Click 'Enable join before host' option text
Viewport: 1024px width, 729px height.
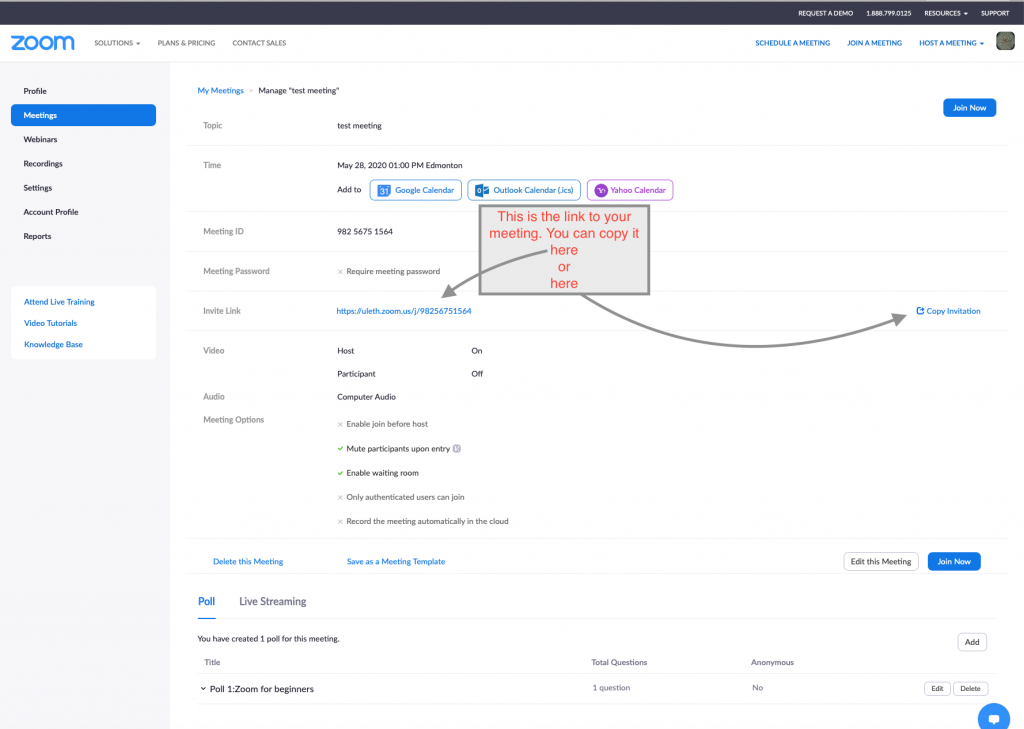pyautogui.click(x=387, y=424)
